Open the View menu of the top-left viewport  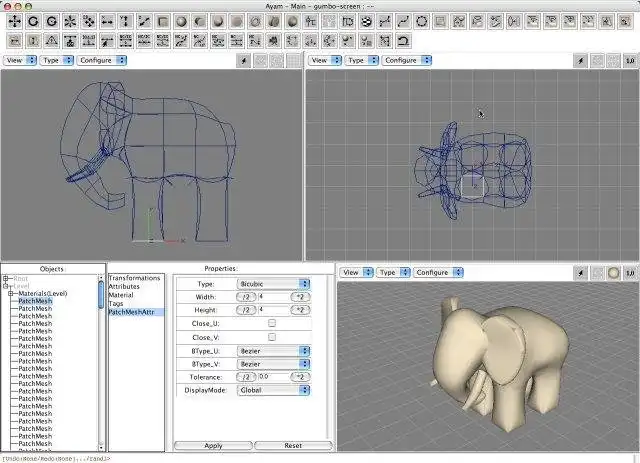(x=20, y=60)
